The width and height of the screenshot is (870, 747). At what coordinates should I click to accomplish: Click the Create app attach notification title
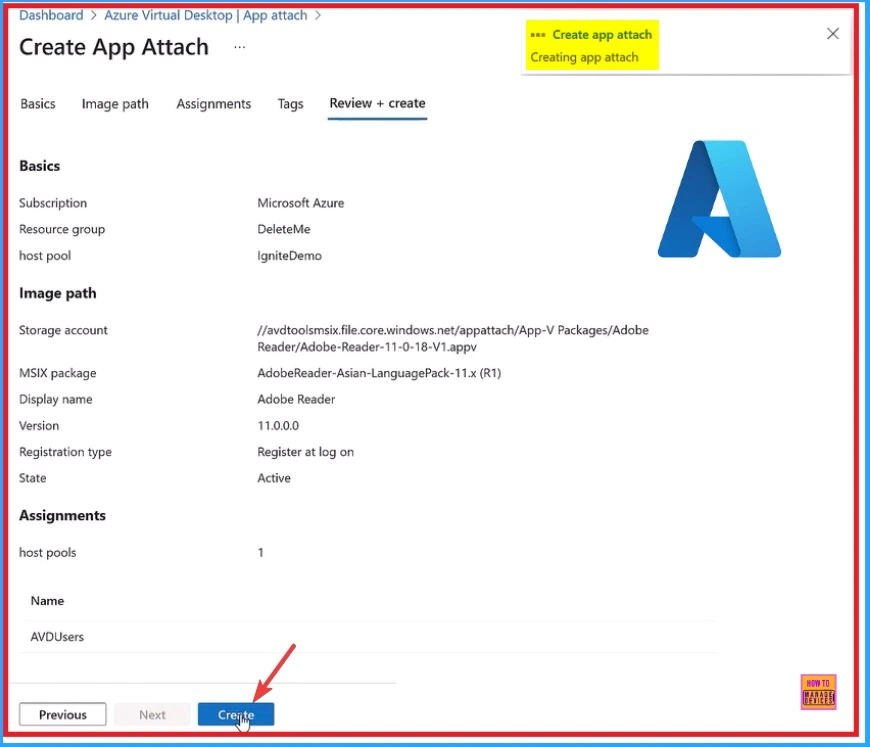(602, 35)
